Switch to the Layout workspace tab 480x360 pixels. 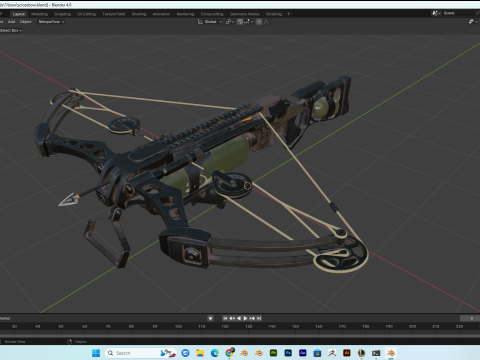pos(19,14)
